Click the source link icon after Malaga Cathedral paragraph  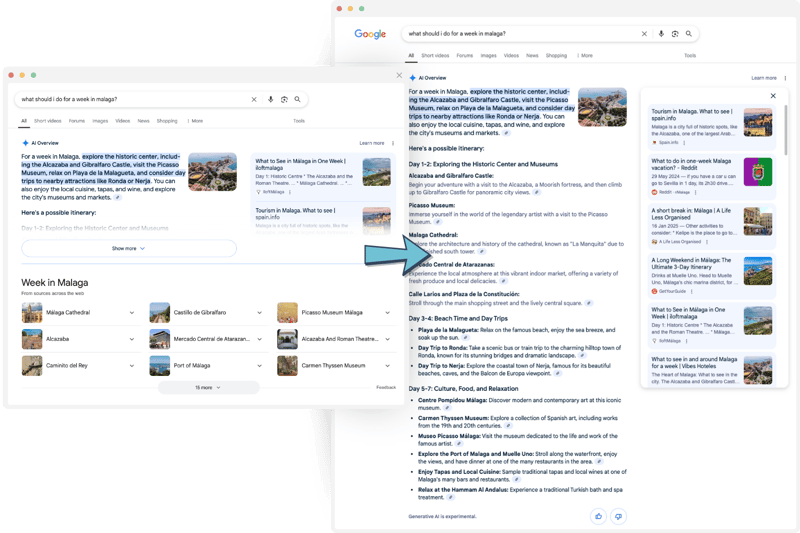pyautogui.click(x=482, y=251)
